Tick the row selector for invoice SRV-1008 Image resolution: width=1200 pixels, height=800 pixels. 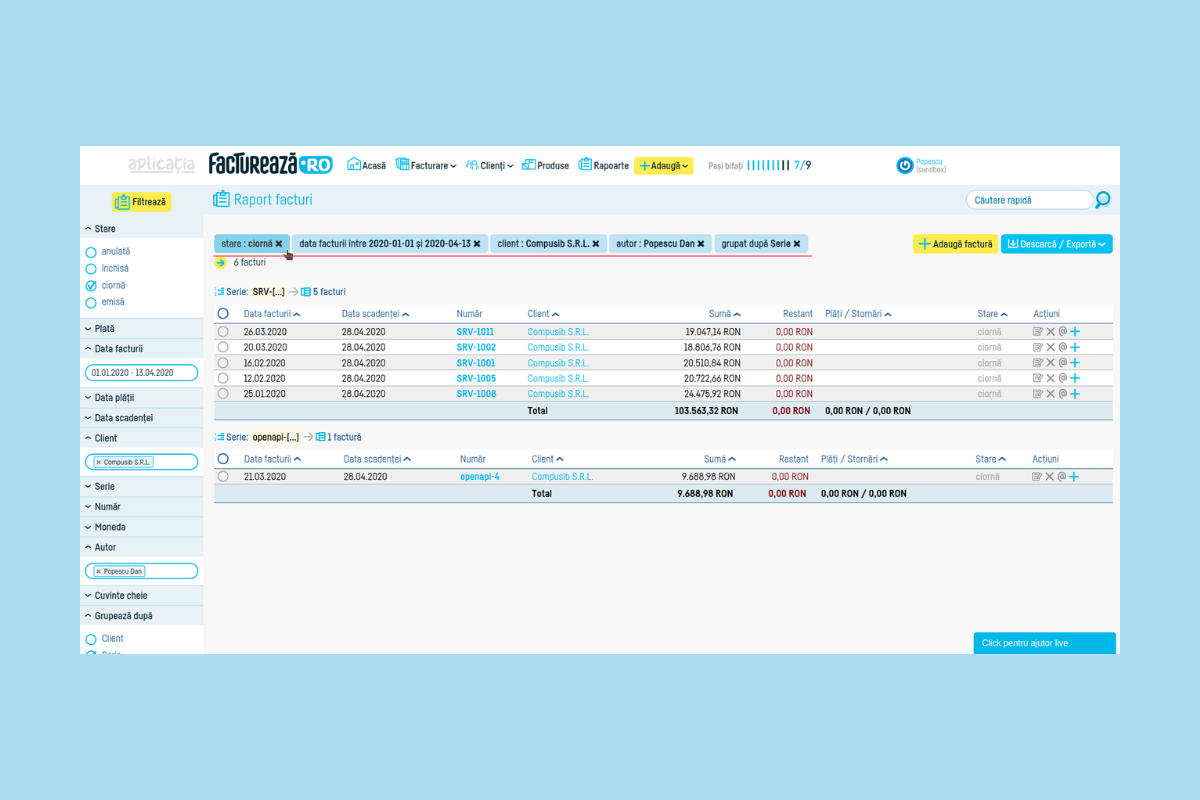pos(223,394)
